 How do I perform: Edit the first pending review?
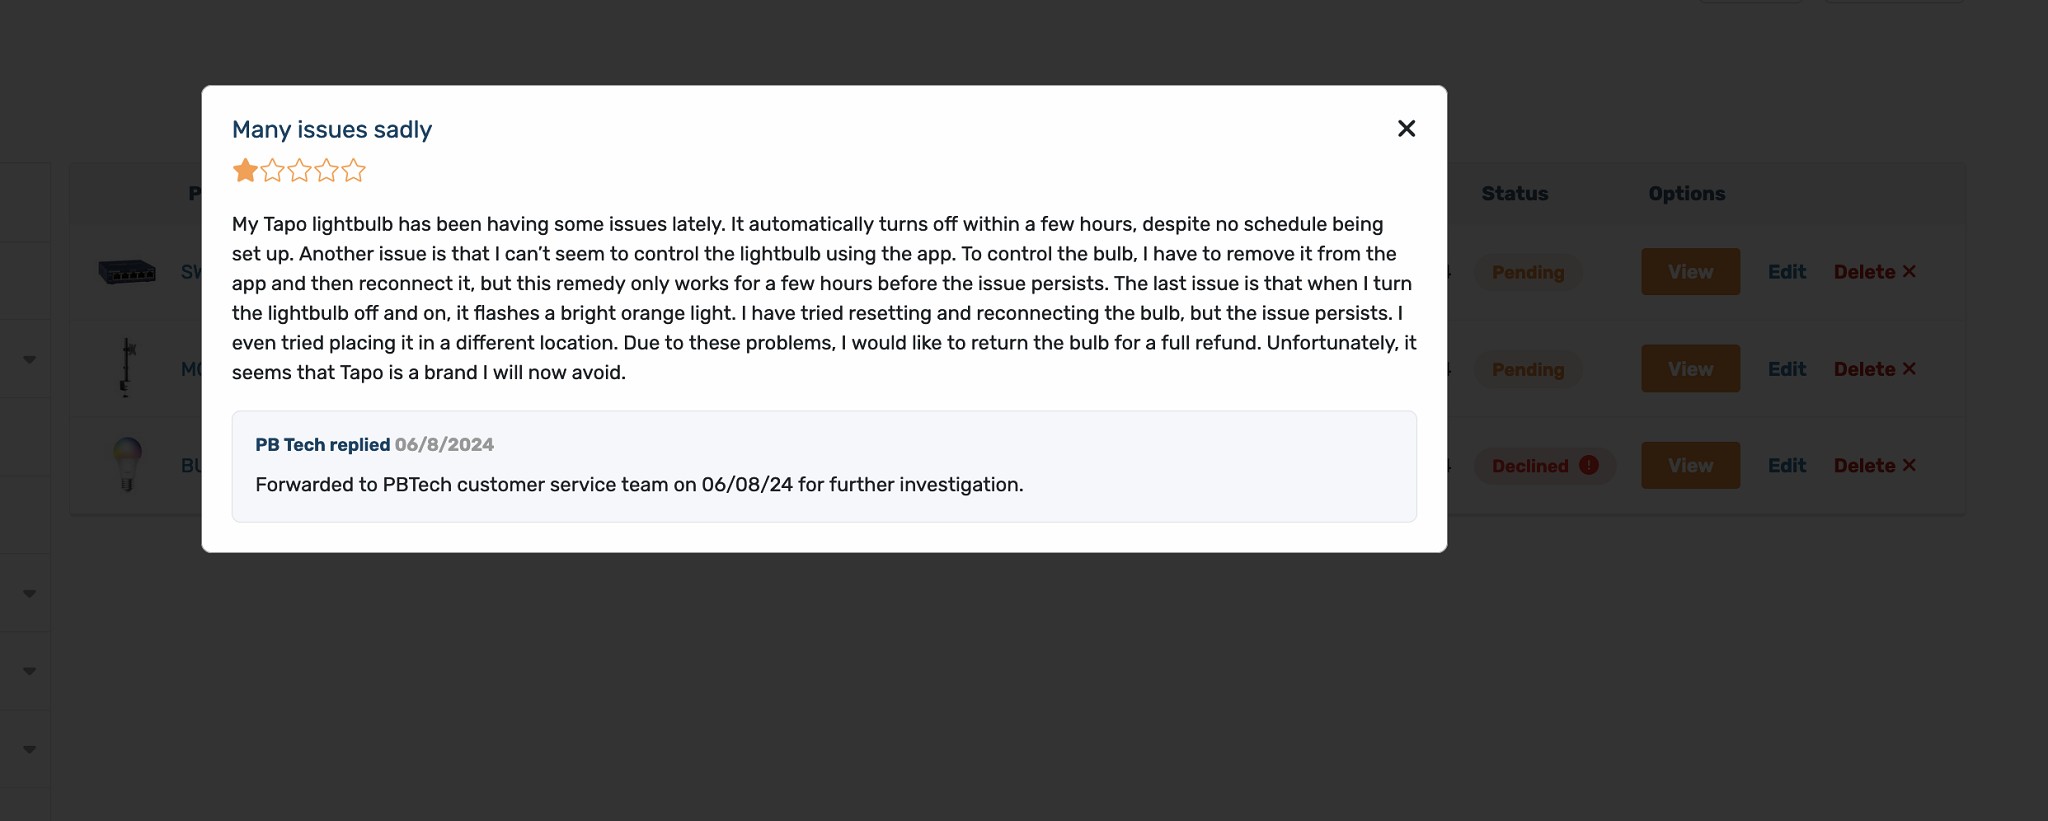click(1787, 272)
